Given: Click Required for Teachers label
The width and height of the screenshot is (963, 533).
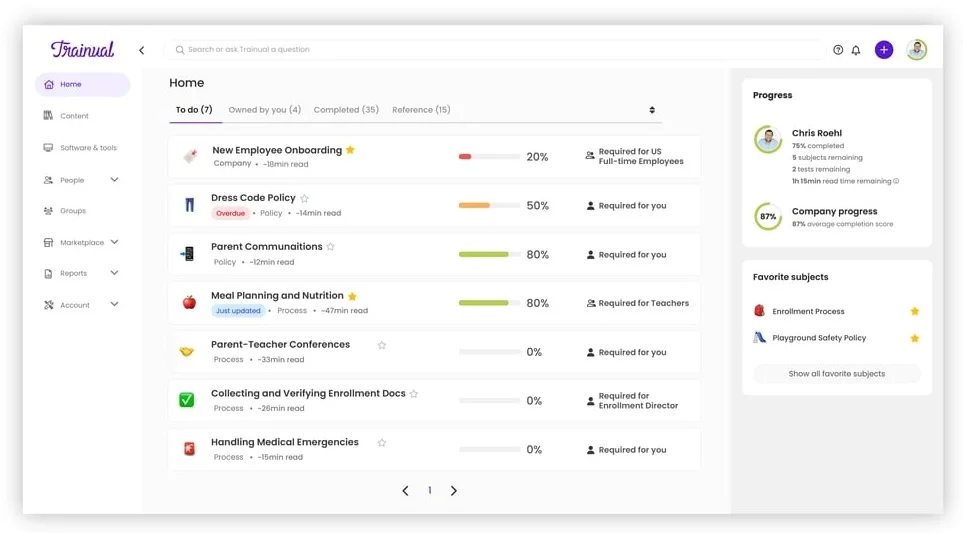Looking at the screenshot, I should [x=644, y=303].
